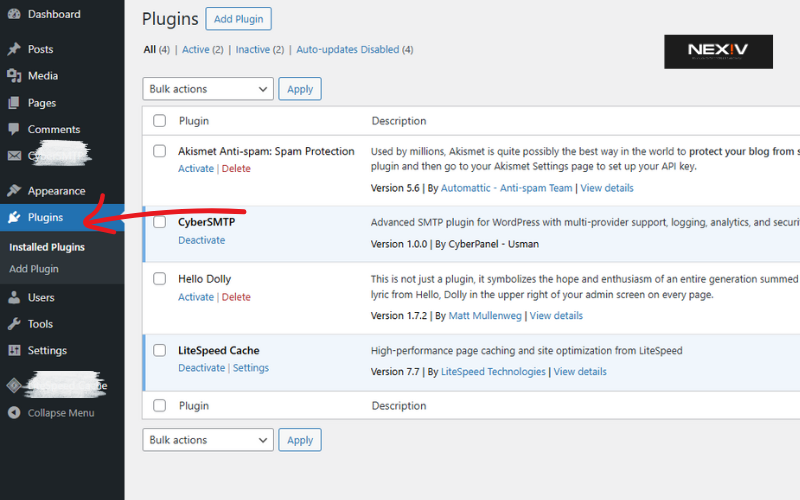Open the Media menu item
This screenshot has height=500, width=800.
(x=43, y=76)
